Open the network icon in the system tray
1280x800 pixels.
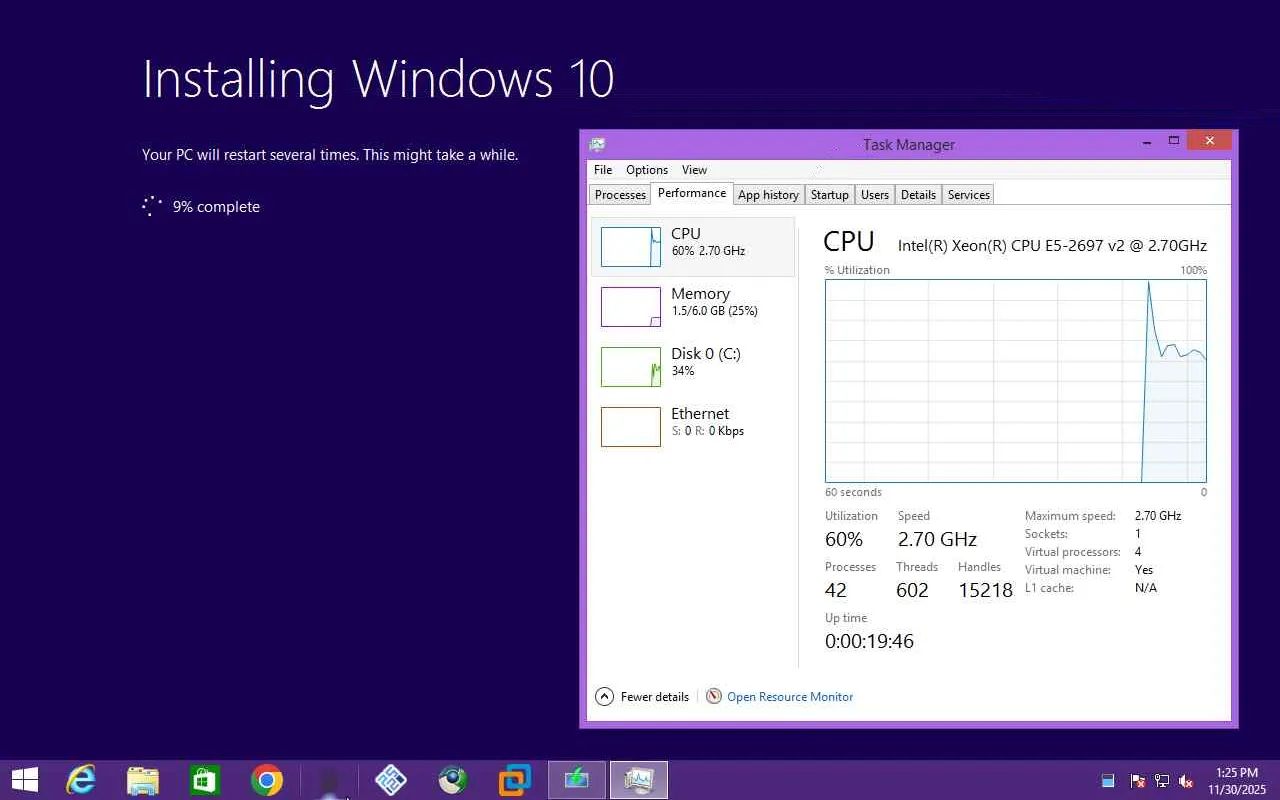click(1162, 781)
